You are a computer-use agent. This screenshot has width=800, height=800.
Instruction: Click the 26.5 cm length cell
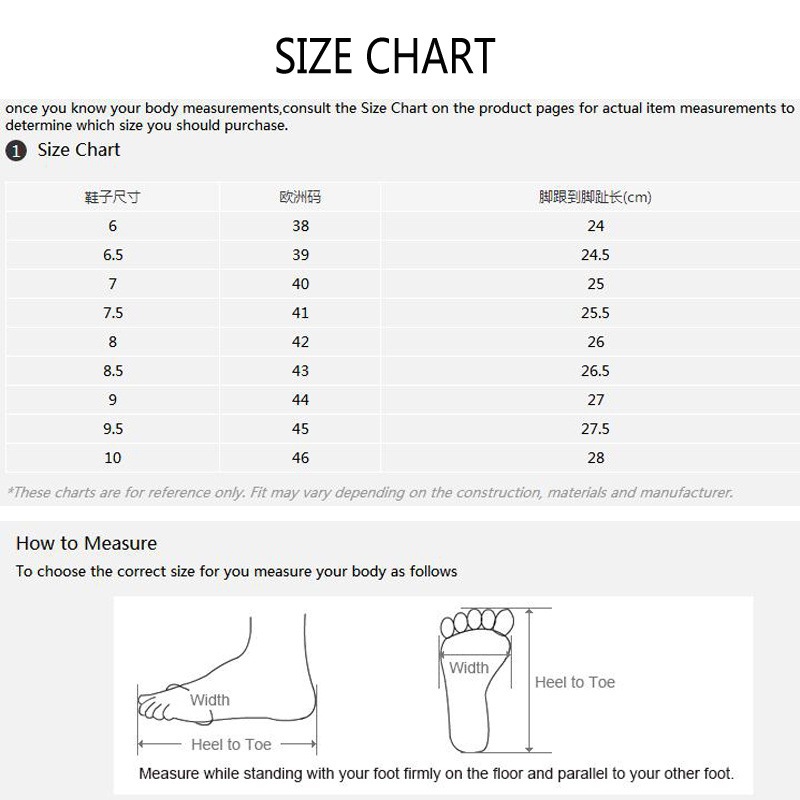(x=595, y=371)
